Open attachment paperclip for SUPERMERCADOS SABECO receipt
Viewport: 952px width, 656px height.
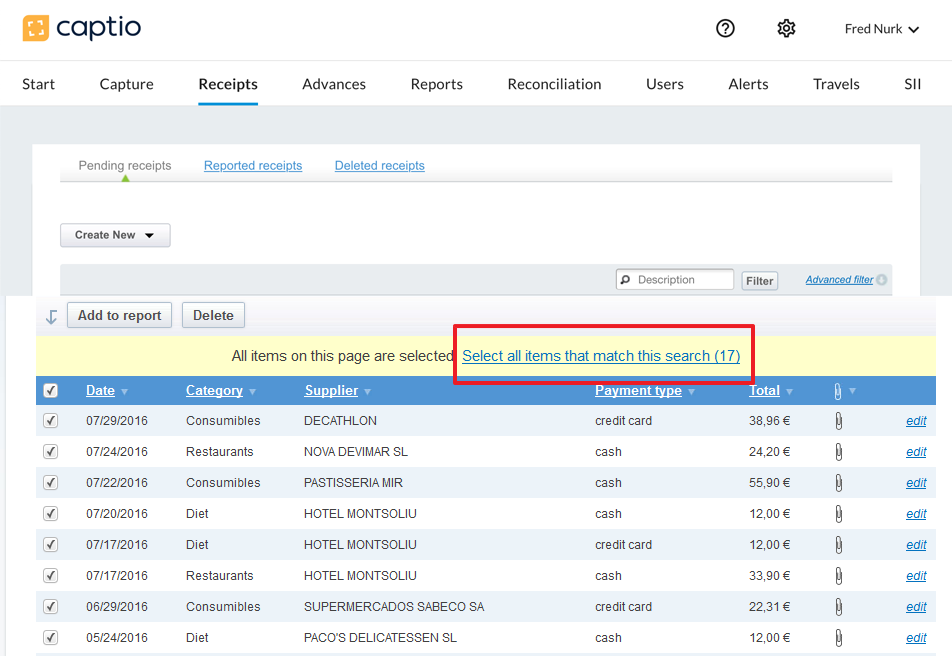click(838, 607)
